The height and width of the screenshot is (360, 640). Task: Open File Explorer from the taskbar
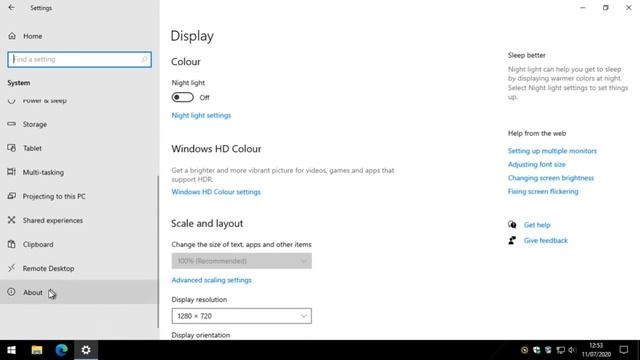(37, 350)
